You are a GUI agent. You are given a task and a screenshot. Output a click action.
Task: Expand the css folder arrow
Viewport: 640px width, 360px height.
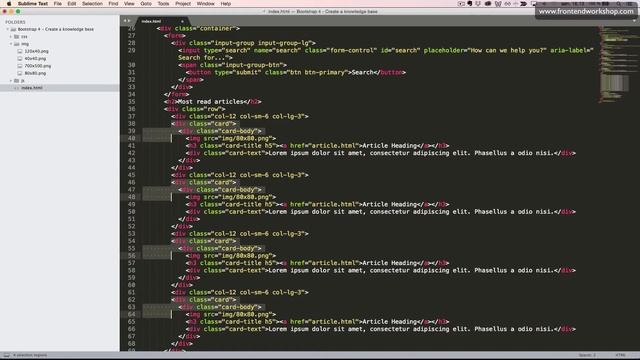pyautogui.click(x=11, y=37)
